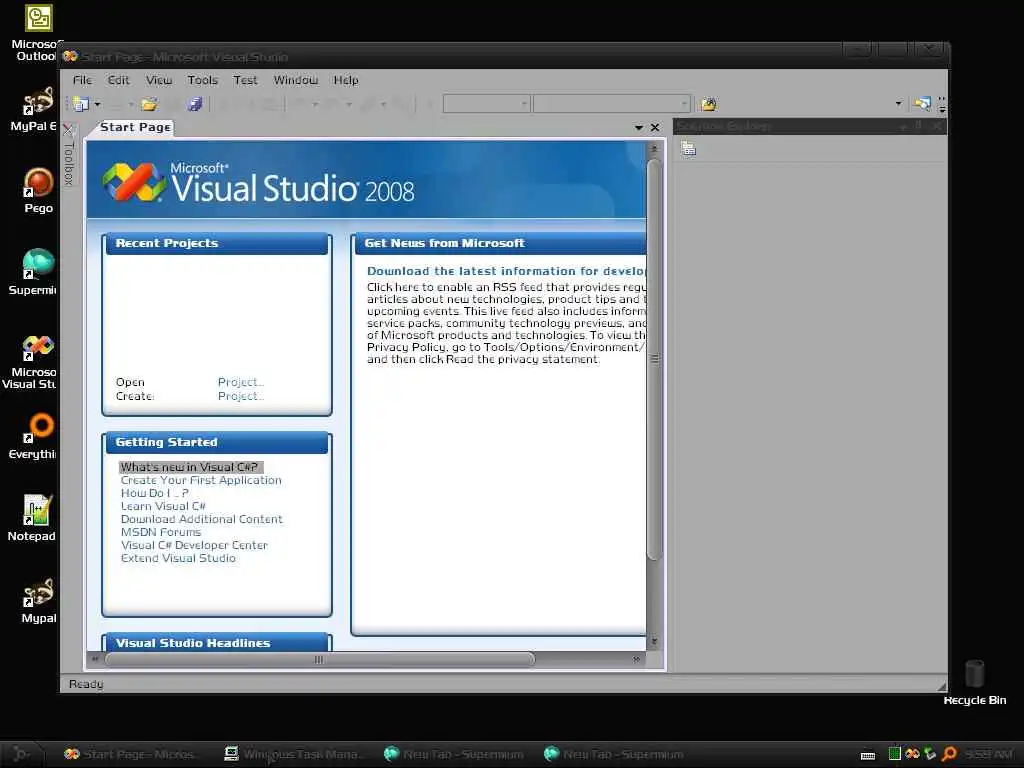The height and width of the screenshot is (768, 1024).
Task: Open the View menu
Action: tap(159, 80)
